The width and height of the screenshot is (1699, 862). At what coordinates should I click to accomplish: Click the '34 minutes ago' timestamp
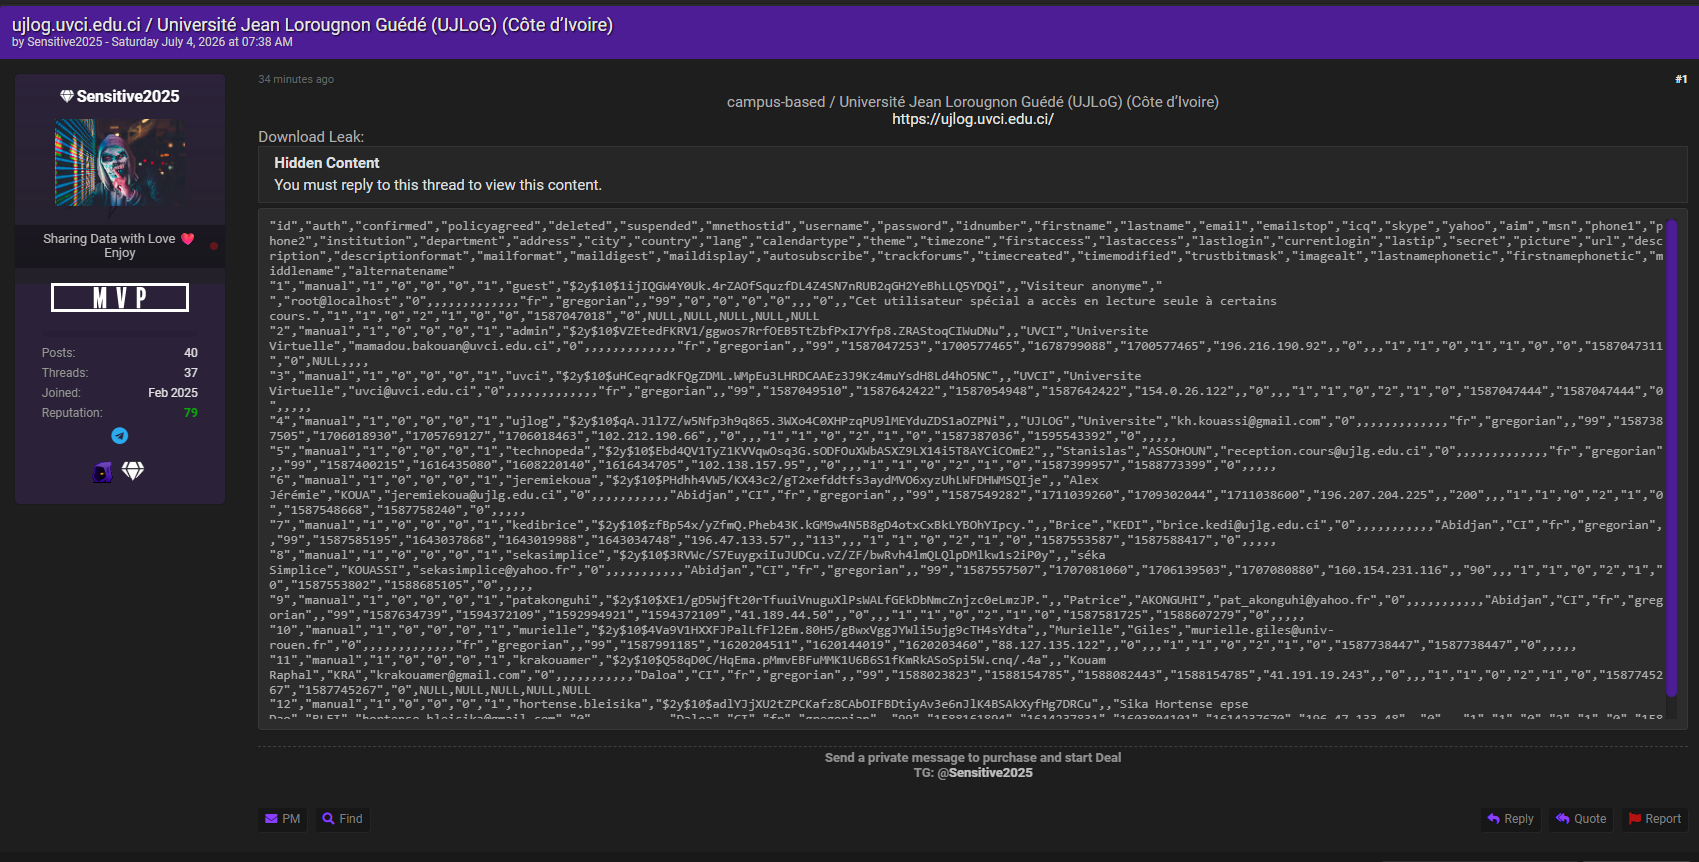pyautogui.click(x=296, y=79)
